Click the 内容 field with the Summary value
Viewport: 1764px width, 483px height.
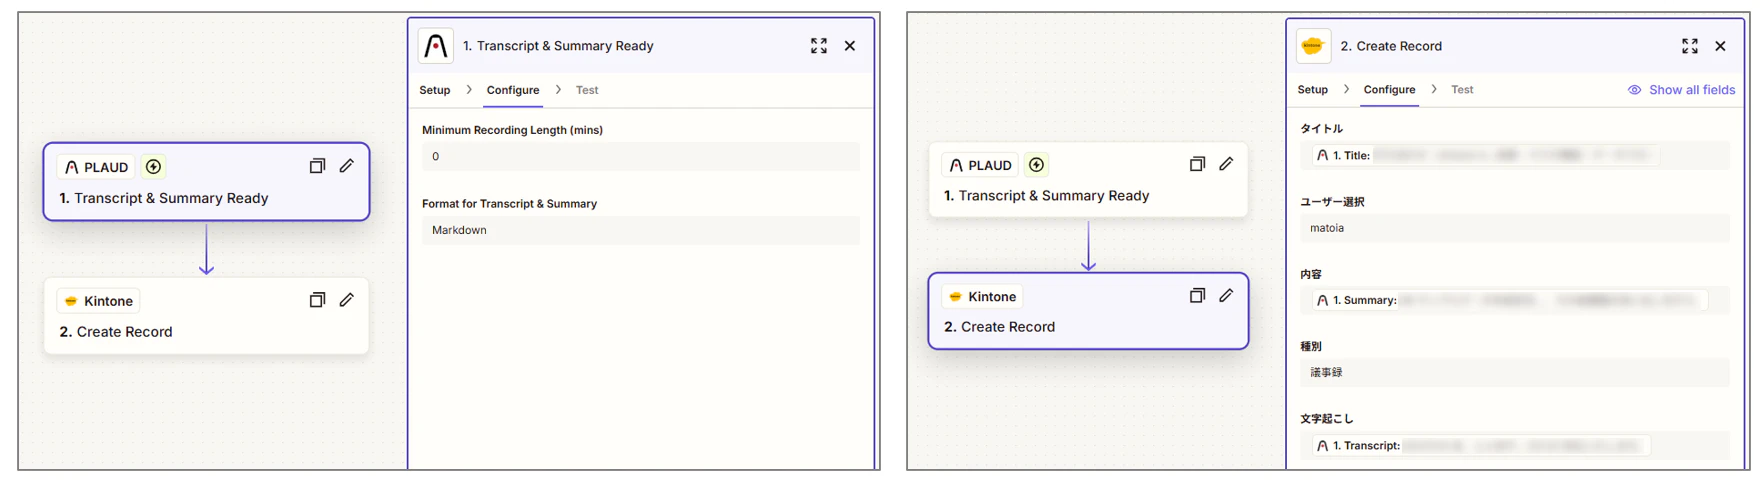1515,300
